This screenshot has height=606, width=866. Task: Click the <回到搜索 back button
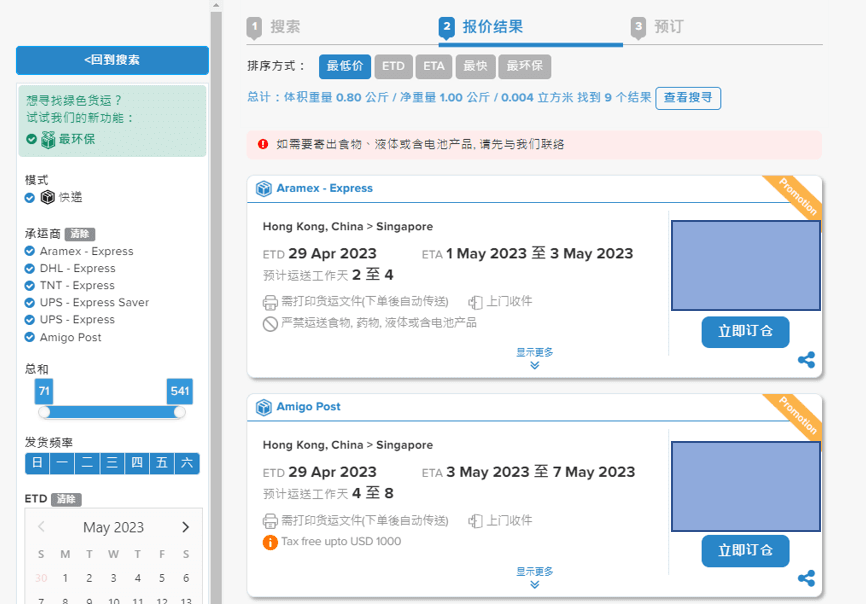[x=112, y=60]
